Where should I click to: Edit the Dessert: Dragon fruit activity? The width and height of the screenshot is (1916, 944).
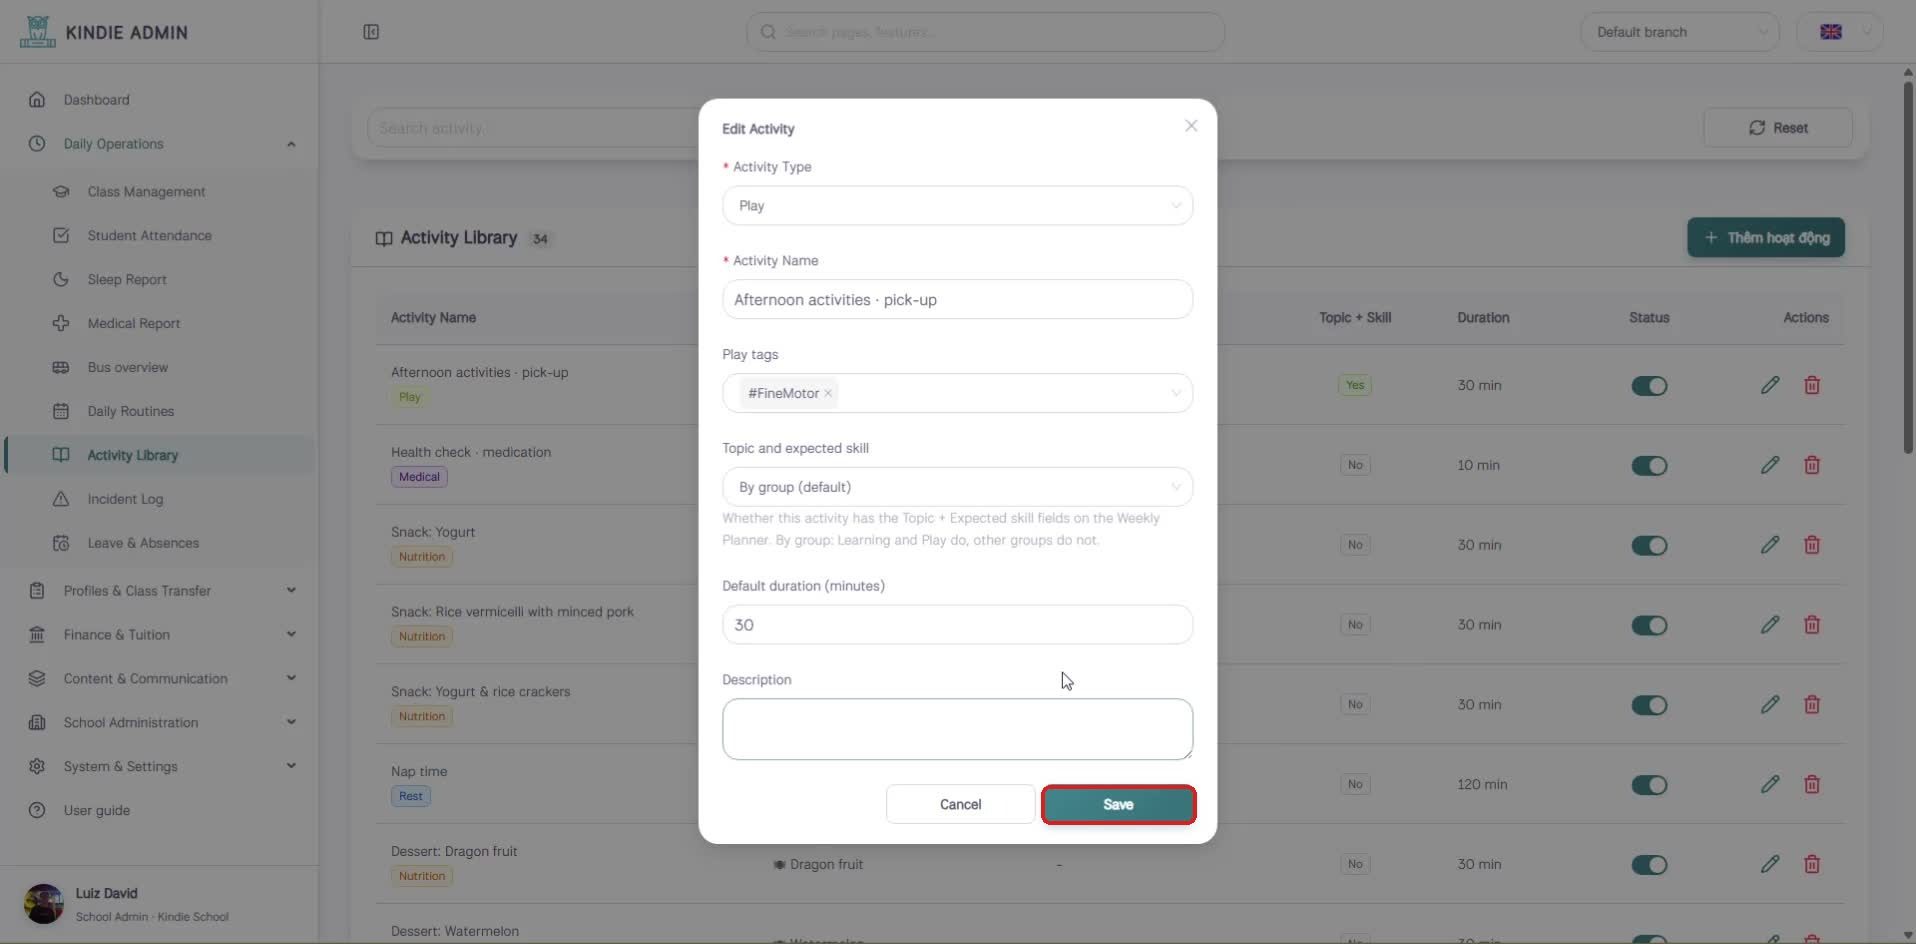pos(1769,864)
